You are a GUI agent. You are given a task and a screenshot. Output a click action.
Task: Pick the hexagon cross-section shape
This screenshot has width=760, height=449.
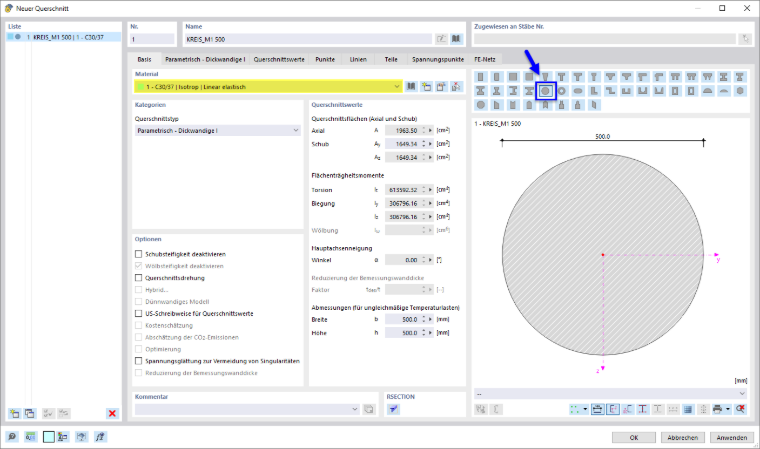740,91
